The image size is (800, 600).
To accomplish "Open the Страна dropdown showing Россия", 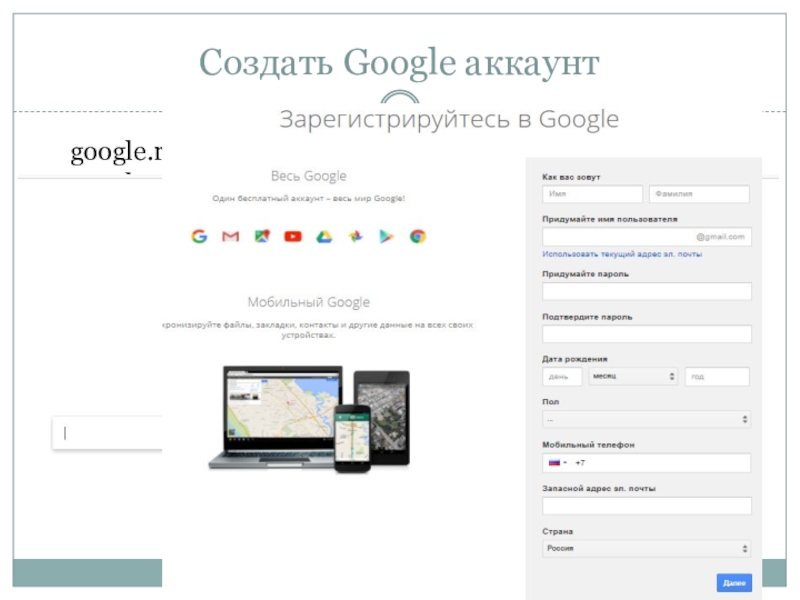I will click(646, 548).
